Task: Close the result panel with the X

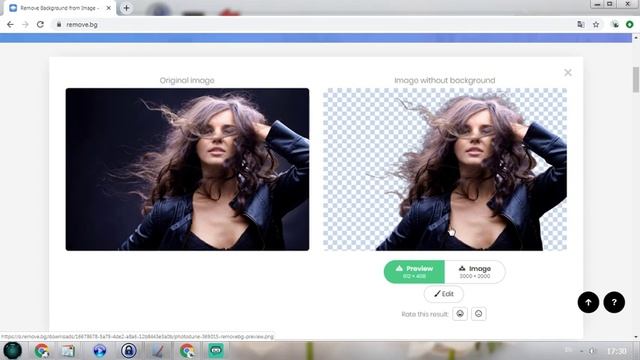Action: point(568,73)
